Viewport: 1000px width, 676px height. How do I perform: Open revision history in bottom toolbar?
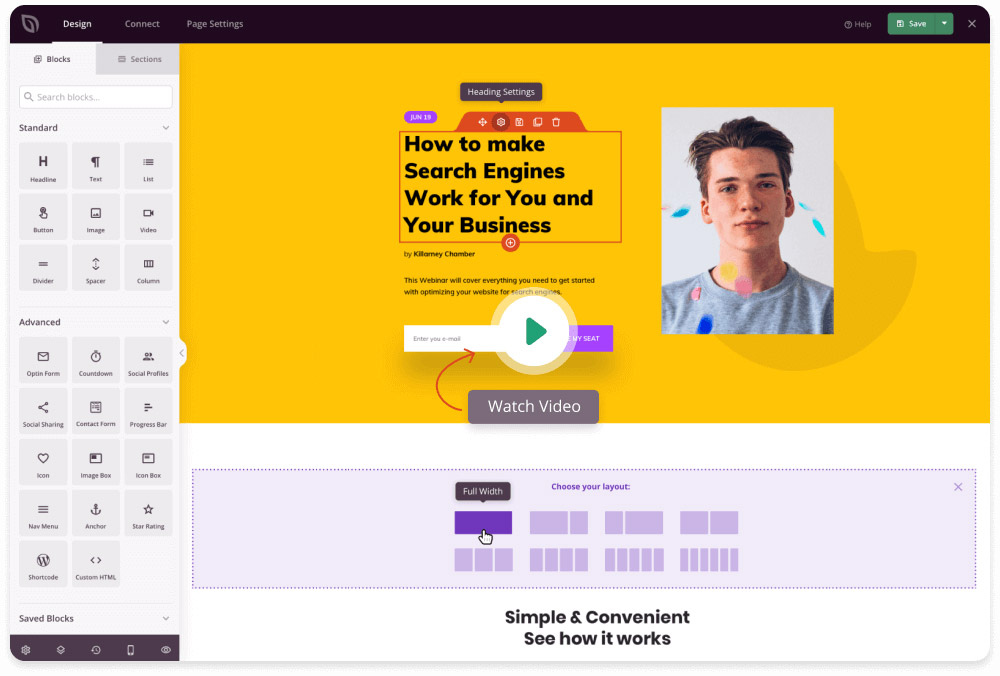coord(96,650)
